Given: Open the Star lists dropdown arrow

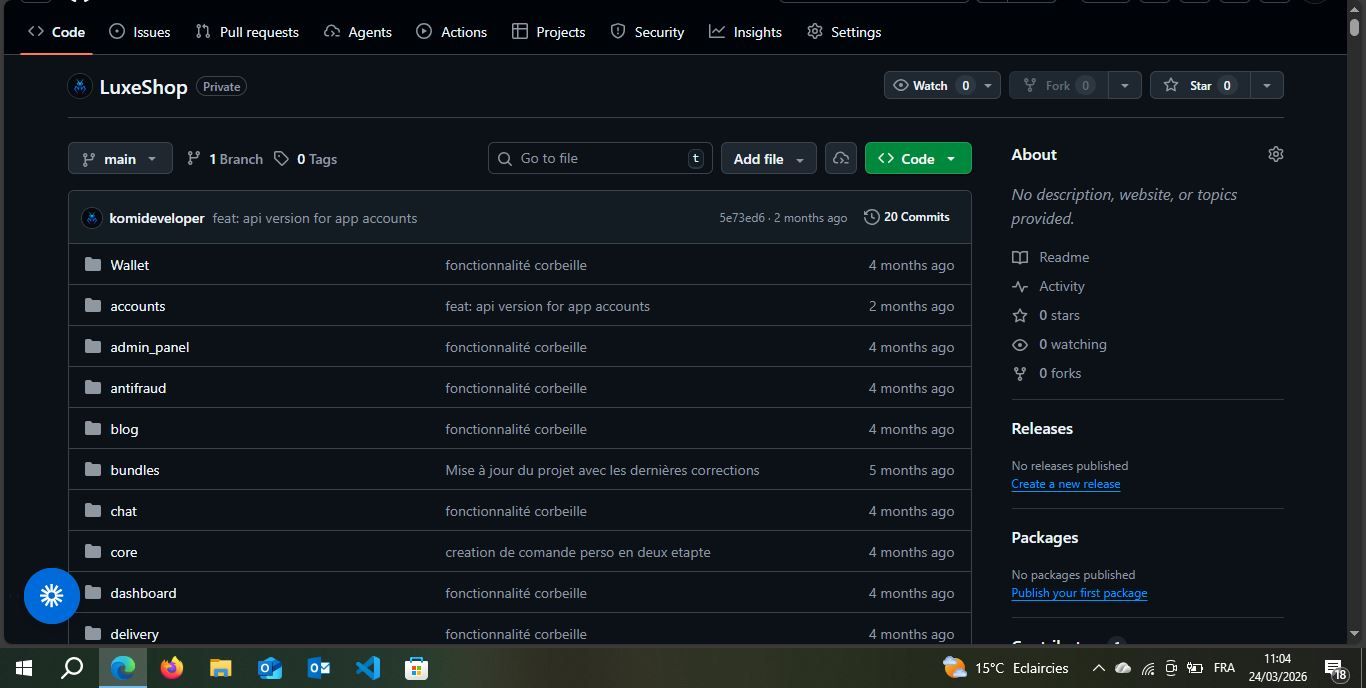Looking at the screenshot, I should tap(1266, 86).
